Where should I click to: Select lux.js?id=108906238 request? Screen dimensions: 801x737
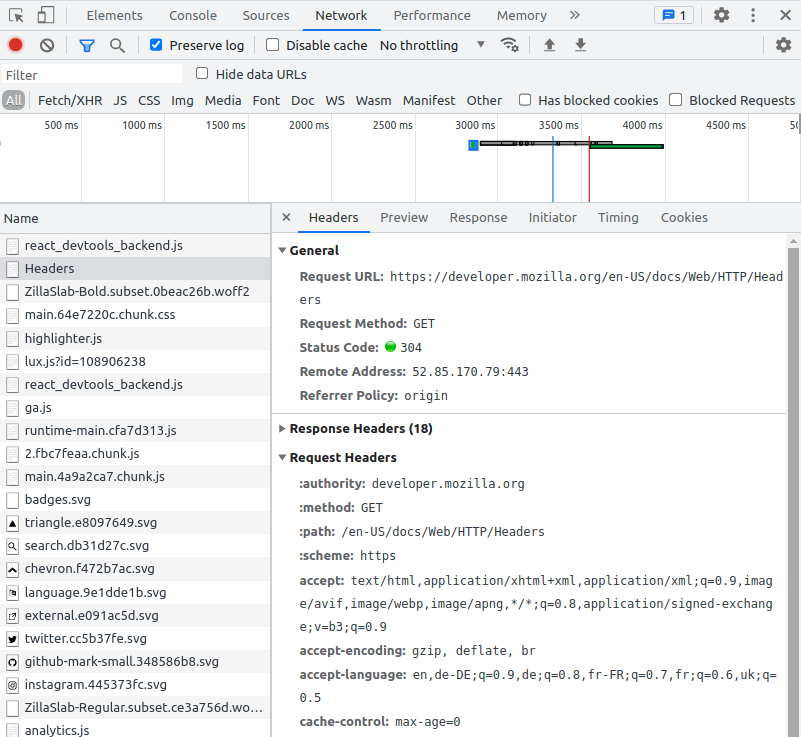(135, 362)
